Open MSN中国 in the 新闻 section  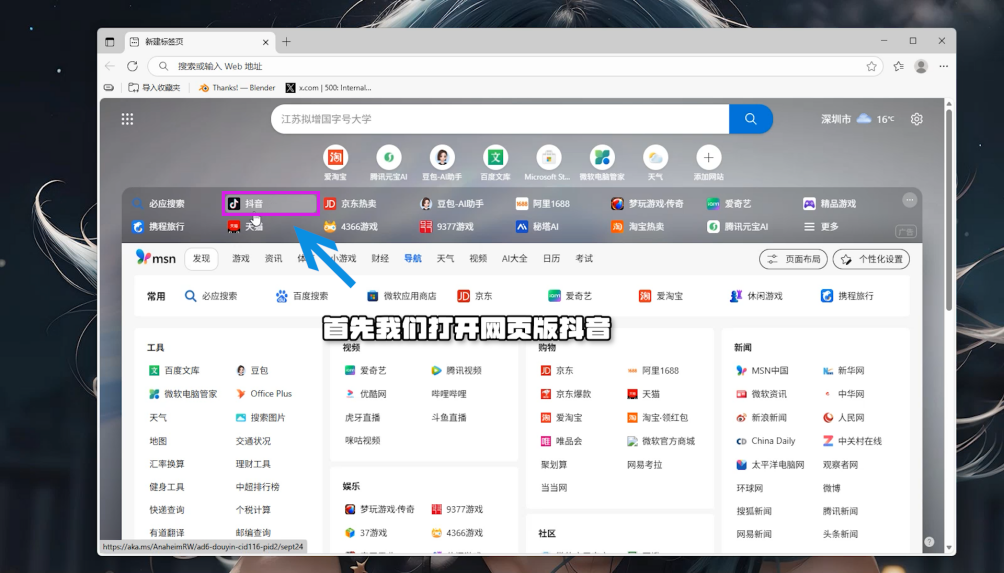762,371
